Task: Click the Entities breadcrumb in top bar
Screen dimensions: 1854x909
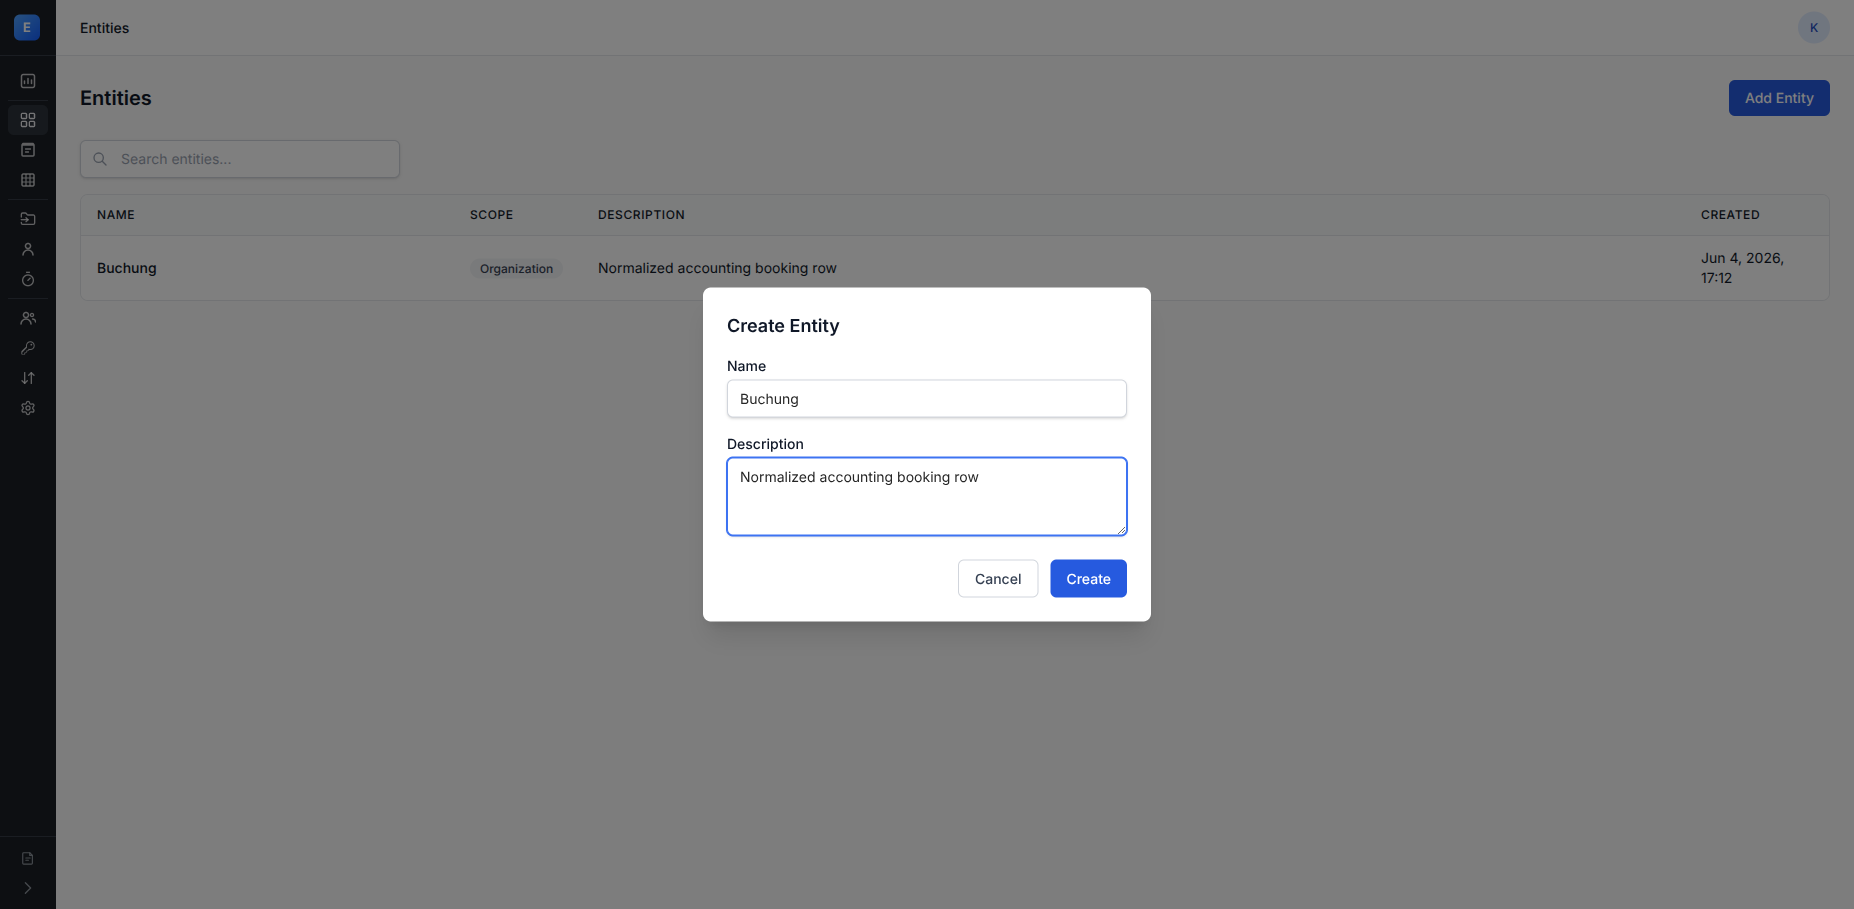Action: coord(104,28)
